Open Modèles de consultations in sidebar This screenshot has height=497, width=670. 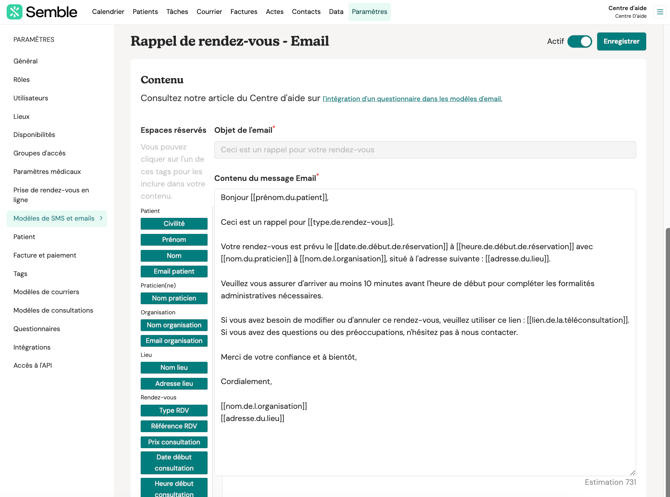tap(53, 310)
